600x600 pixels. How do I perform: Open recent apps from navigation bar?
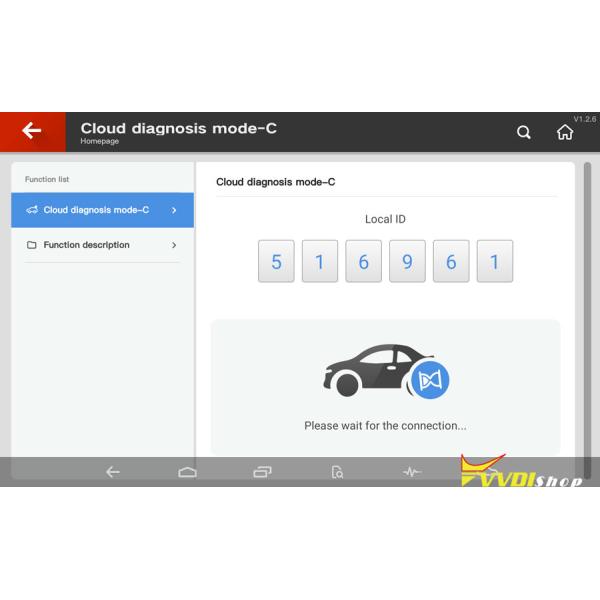pos(262,472)
